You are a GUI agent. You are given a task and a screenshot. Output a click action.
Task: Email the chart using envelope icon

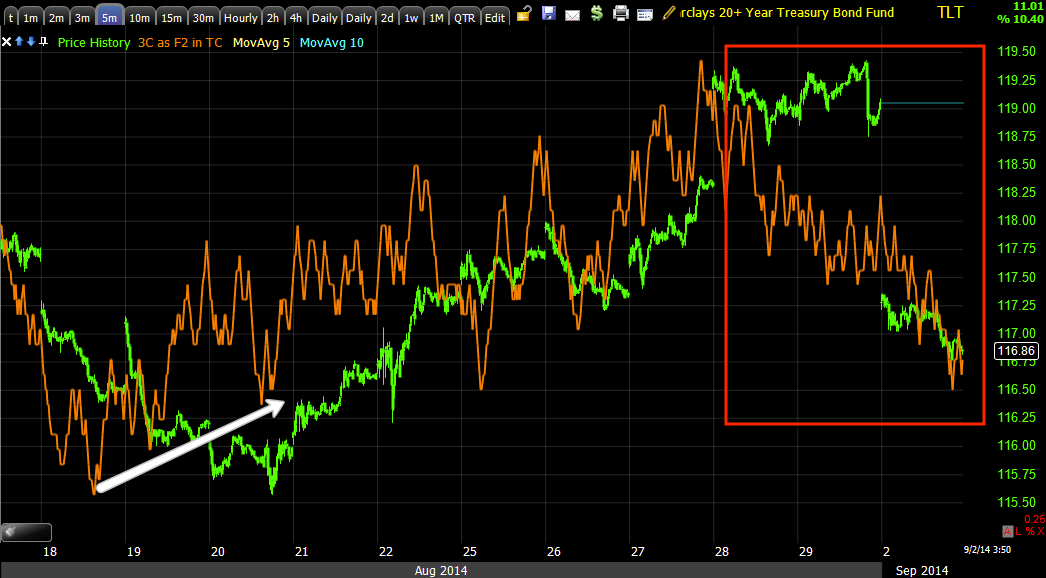tap(572, 15)
